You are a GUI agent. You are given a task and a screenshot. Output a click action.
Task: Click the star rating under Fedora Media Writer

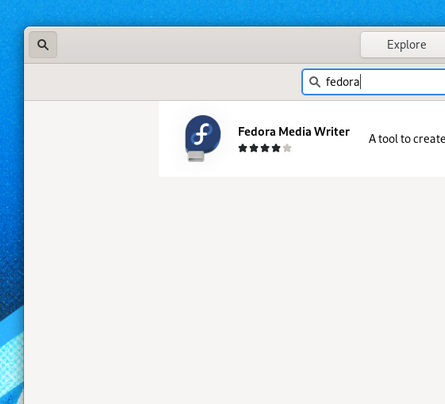point(265,148)
